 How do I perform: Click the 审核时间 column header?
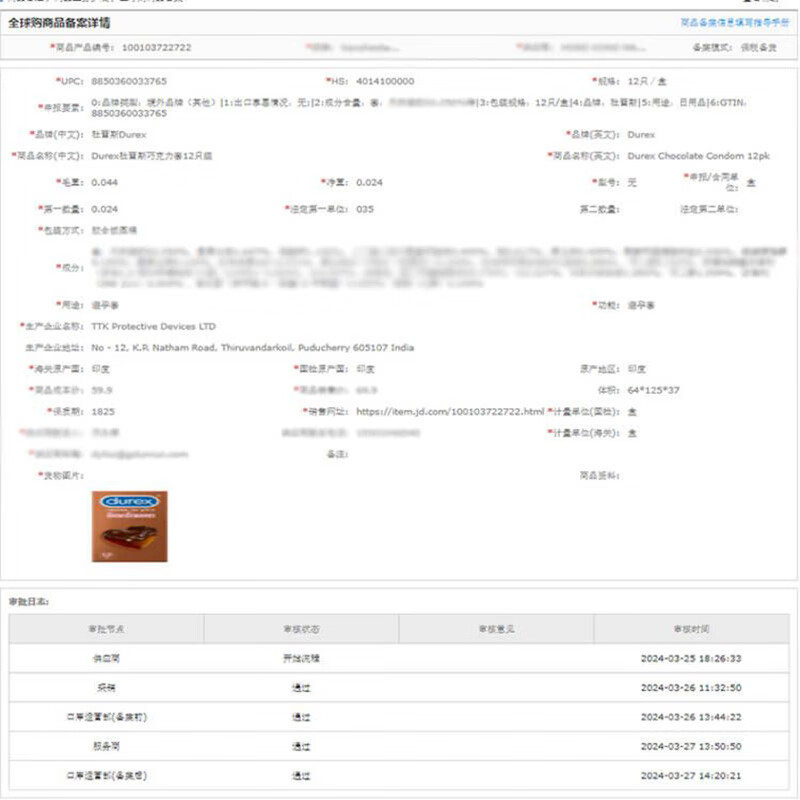691,629
